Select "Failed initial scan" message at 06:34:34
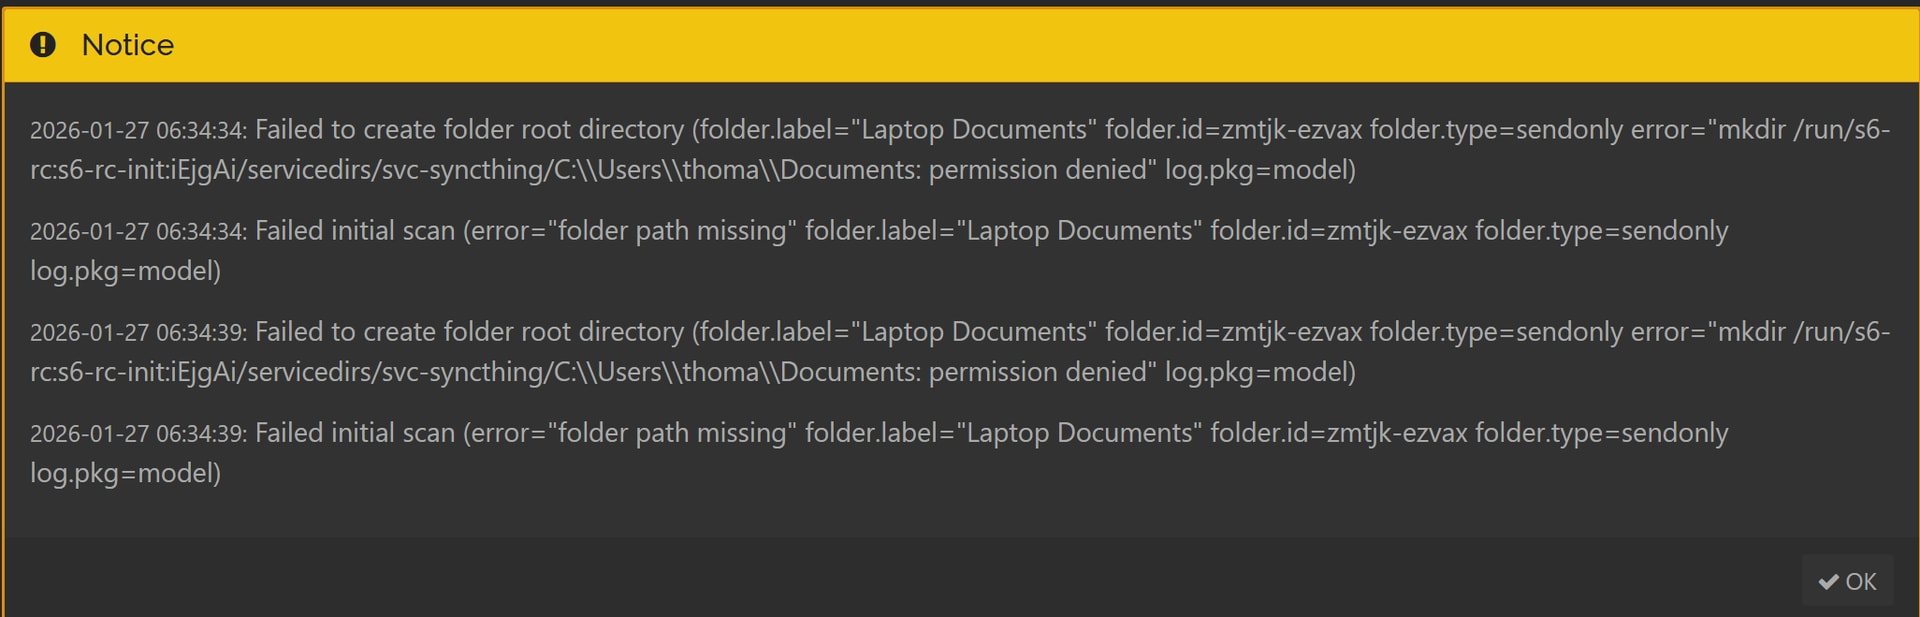 tap(355, 231)
